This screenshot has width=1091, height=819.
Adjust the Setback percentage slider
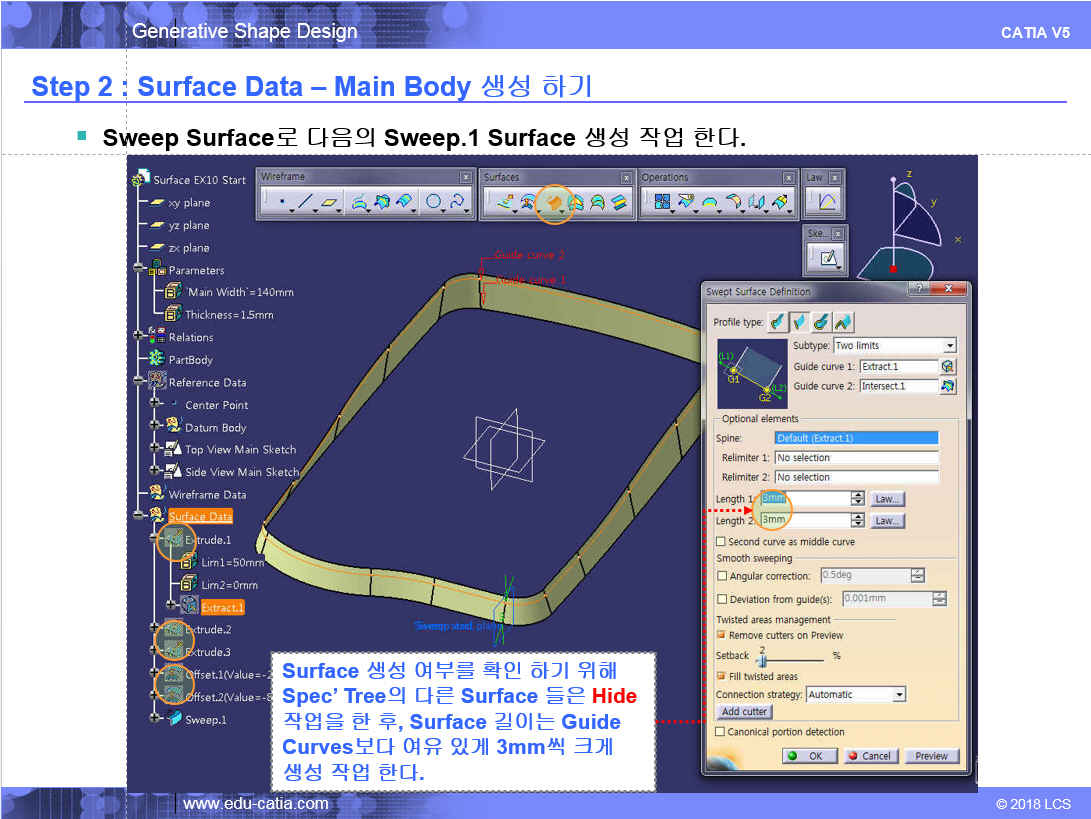[x=763, y=660]
